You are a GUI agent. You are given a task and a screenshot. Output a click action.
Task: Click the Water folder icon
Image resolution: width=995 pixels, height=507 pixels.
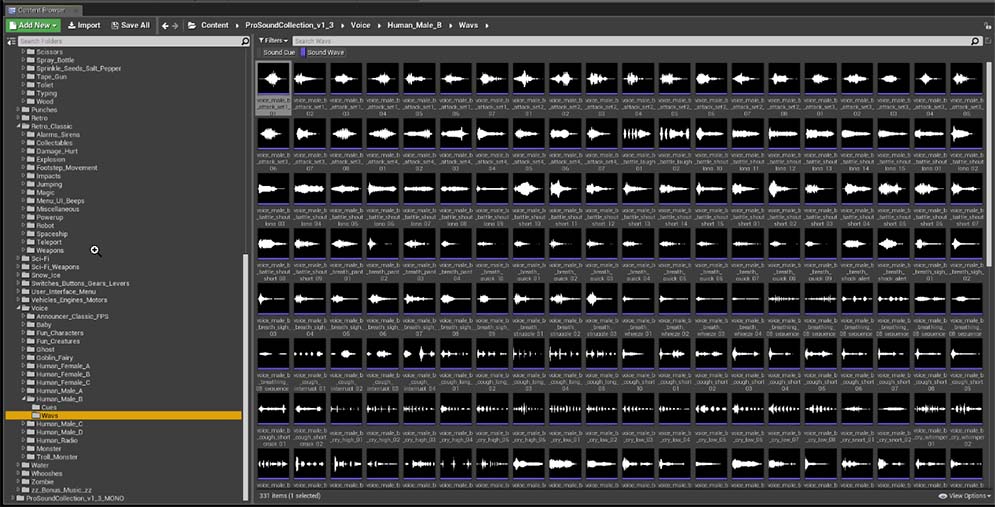pos(25,465)
